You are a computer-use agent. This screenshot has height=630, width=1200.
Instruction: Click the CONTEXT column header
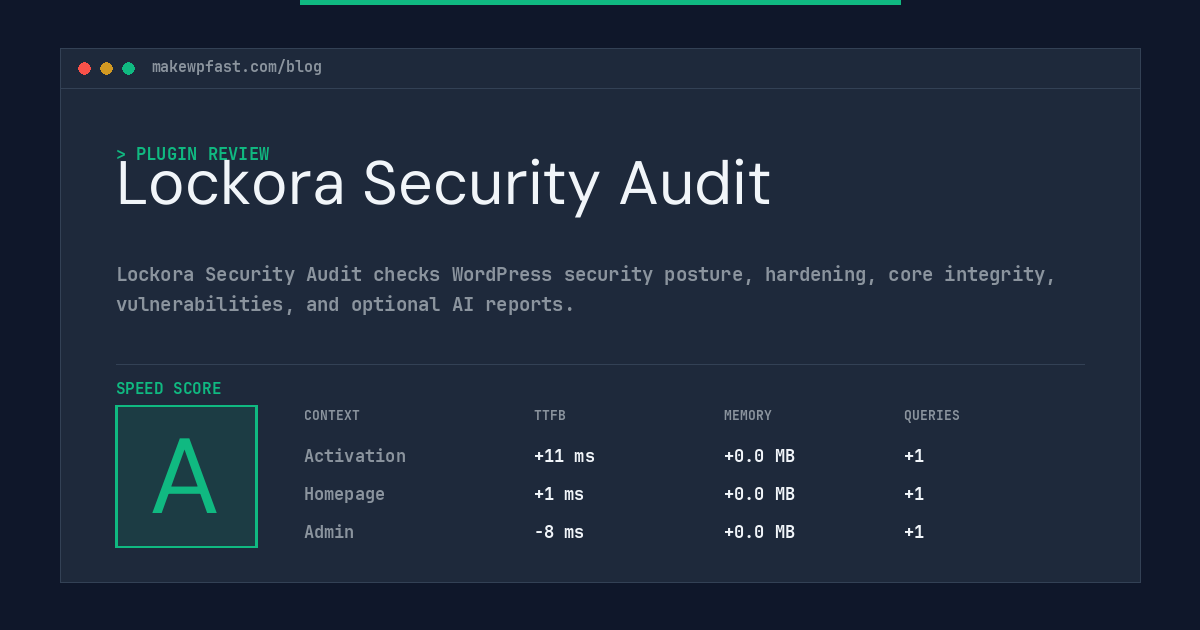[x=332, y=416]
